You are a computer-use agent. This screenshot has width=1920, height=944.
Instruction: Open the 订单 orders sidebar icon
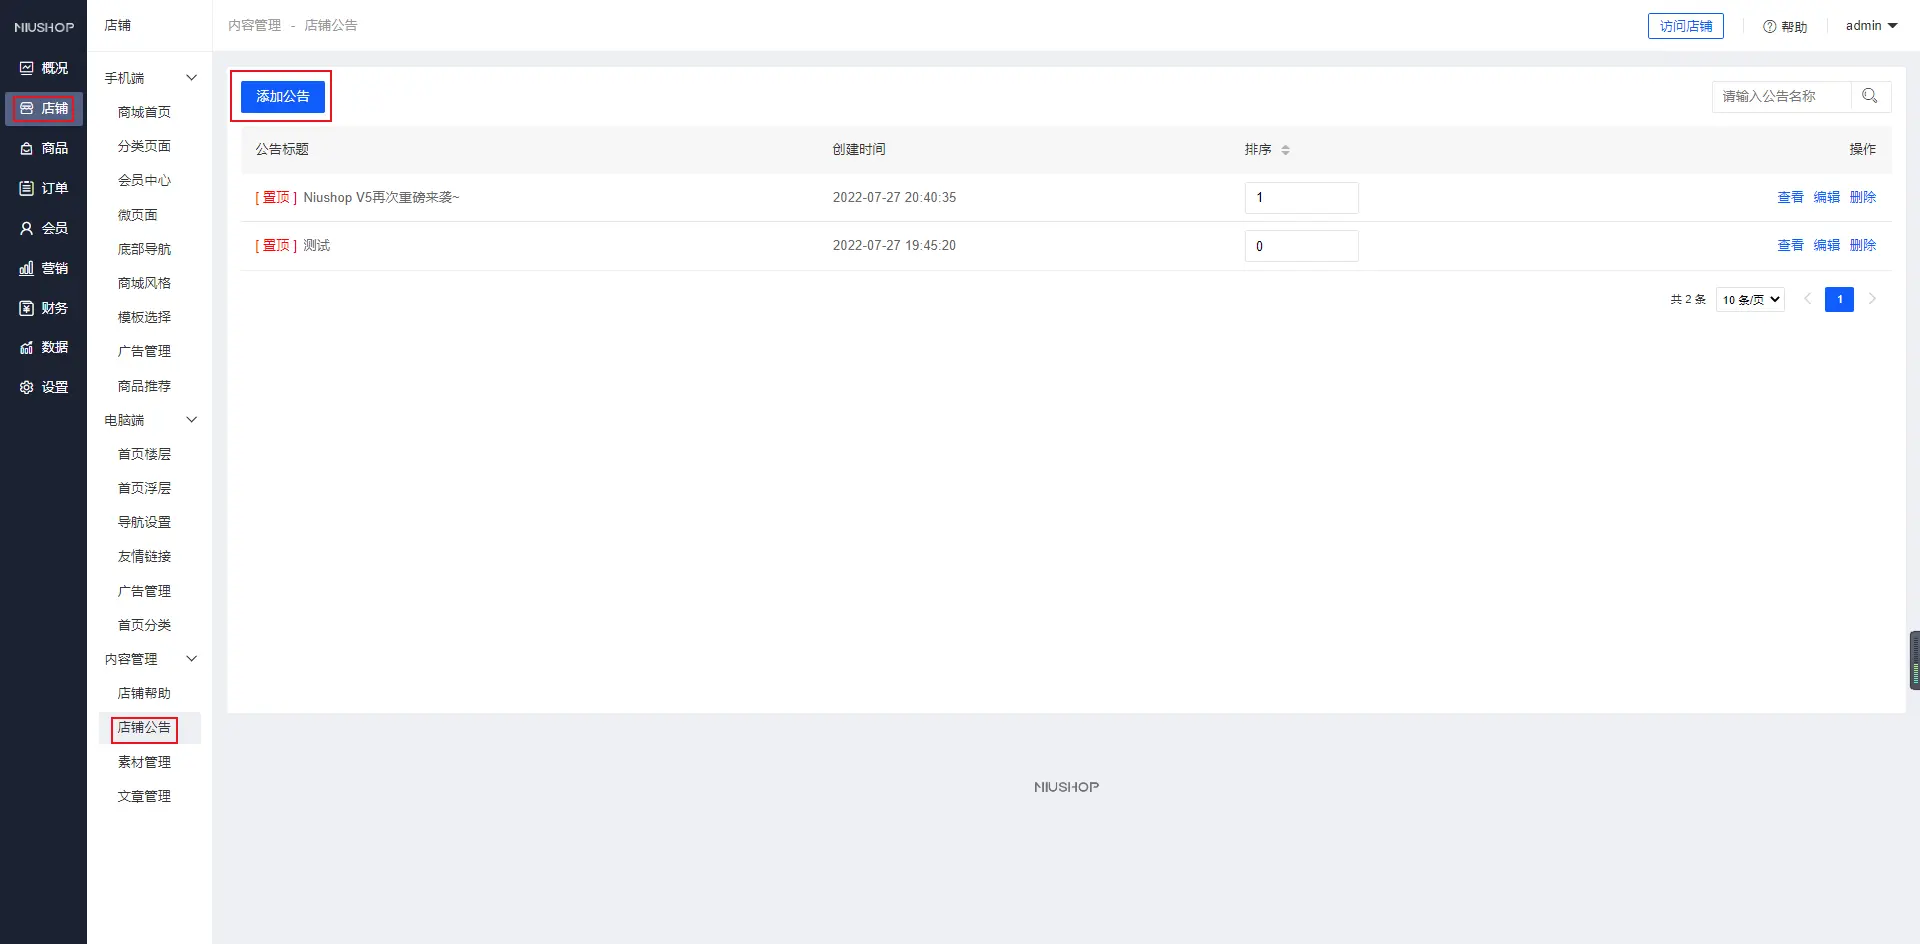point(27,188)
